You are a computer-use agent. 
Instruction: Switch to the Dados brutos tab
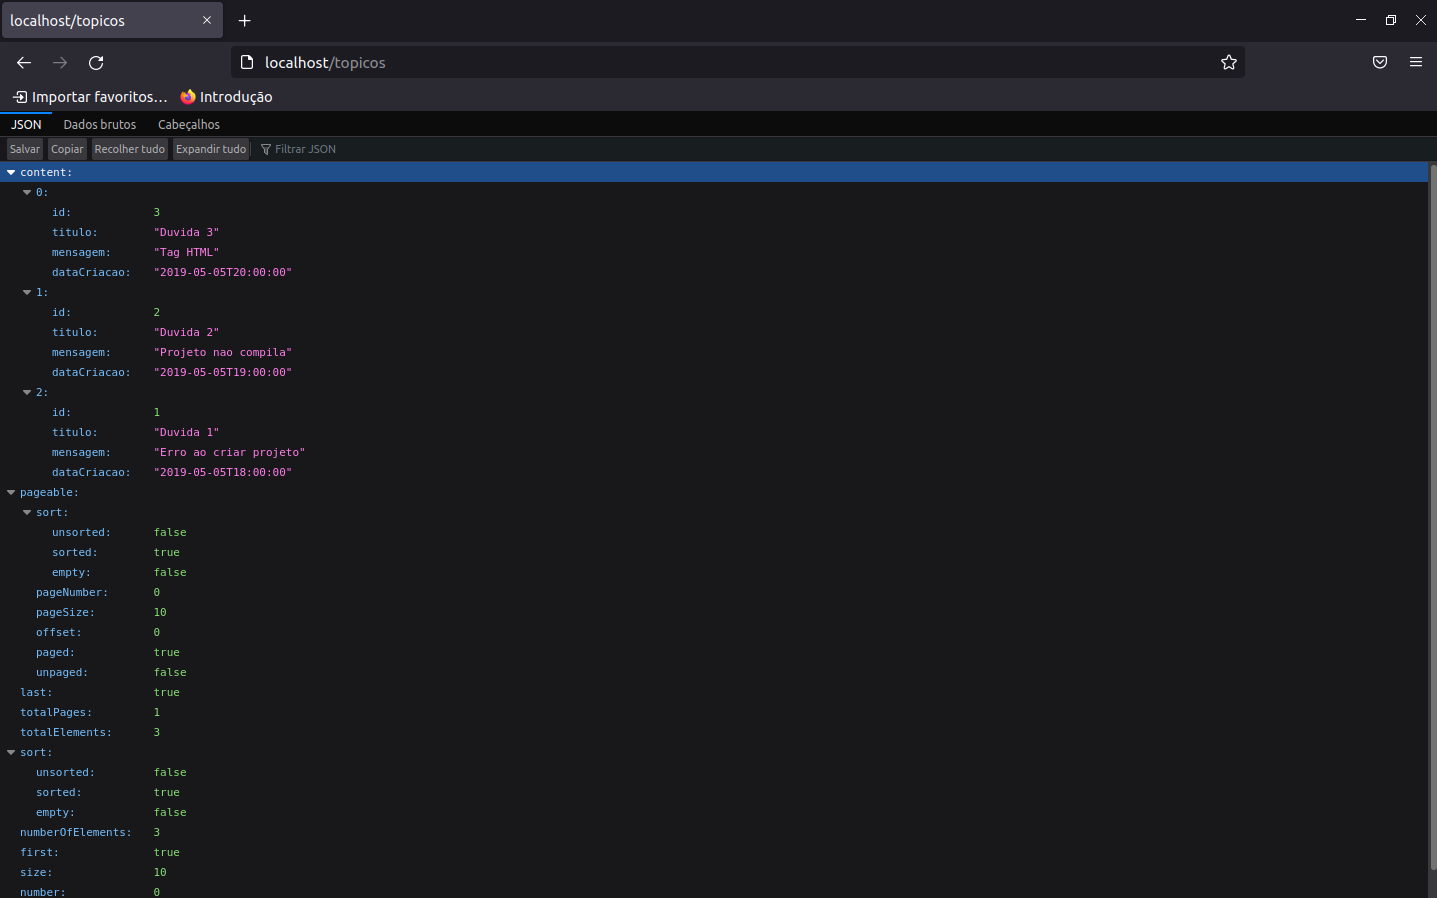tap(100, 124)
